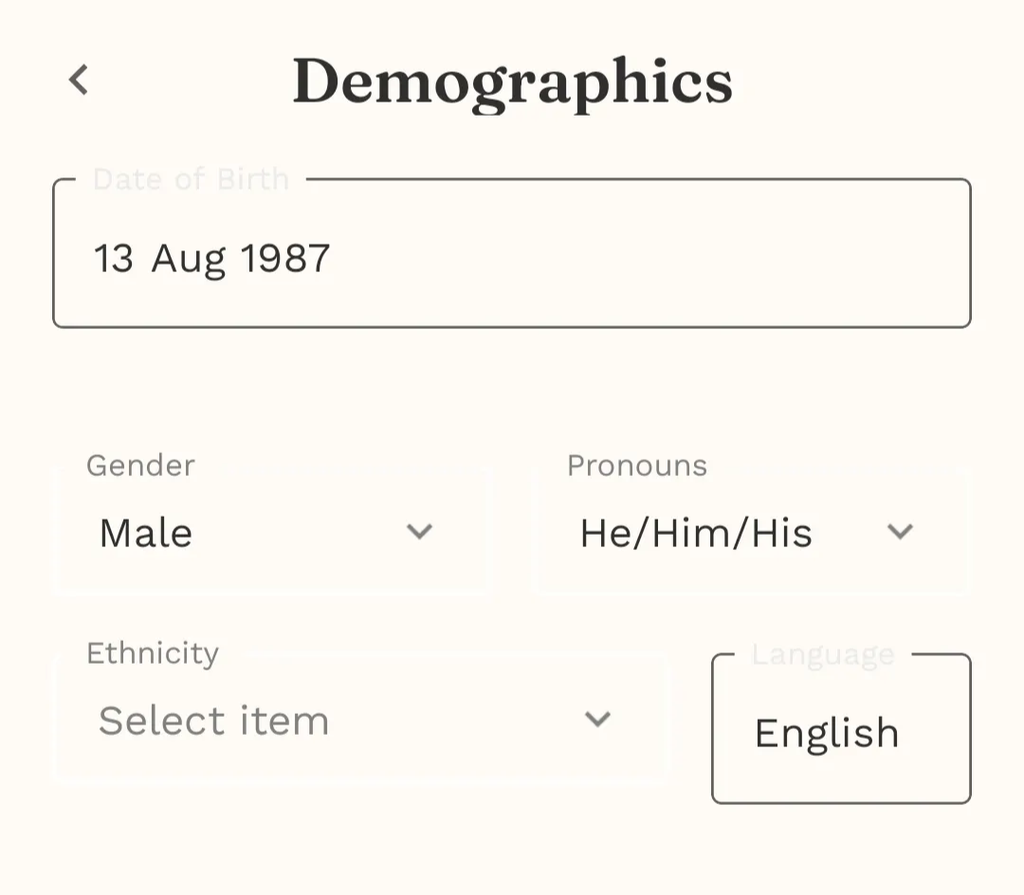Image resolution: width=1024 pixels, height=895 pixels.
Task: Expand the chevron beside He/Him/His
Action: point(900,532)
